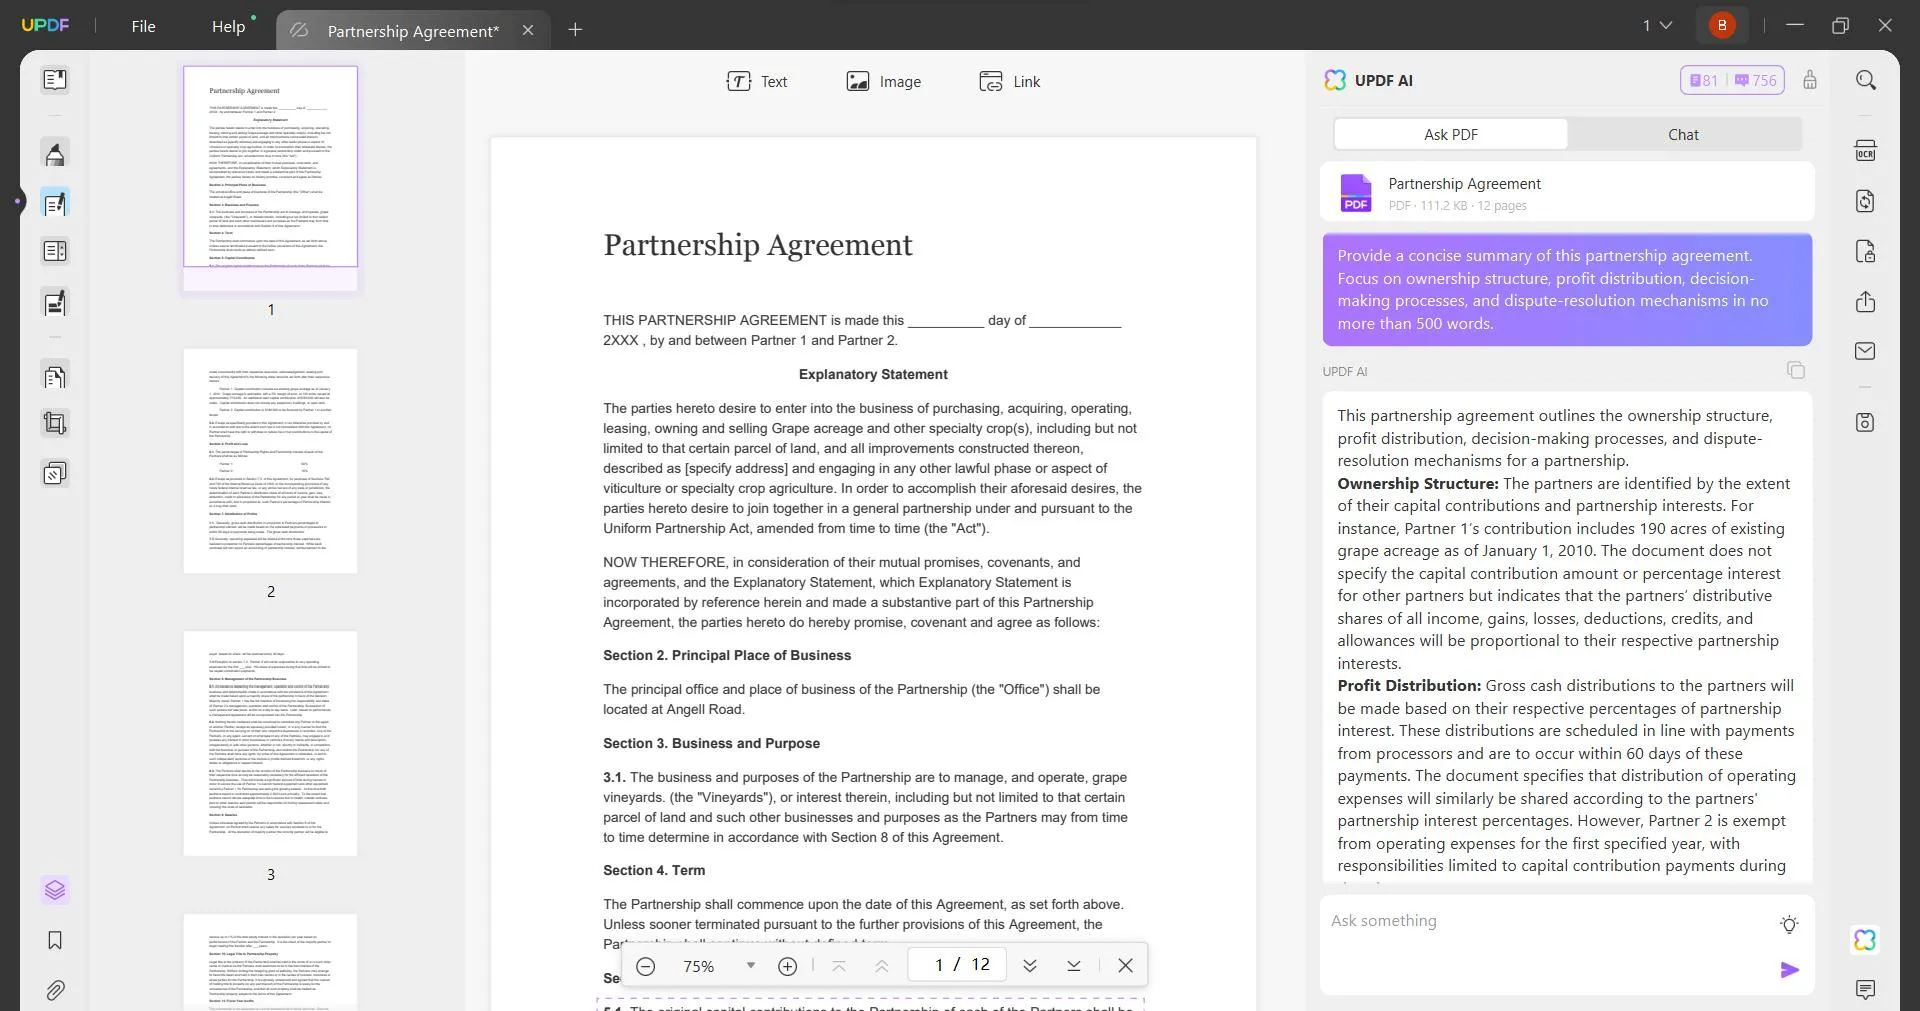The height and width of the screenshot is (1011, 1920).
Task: Open the Search magnifier tool
Action: pyautogui.click(x=1865, y=80)
